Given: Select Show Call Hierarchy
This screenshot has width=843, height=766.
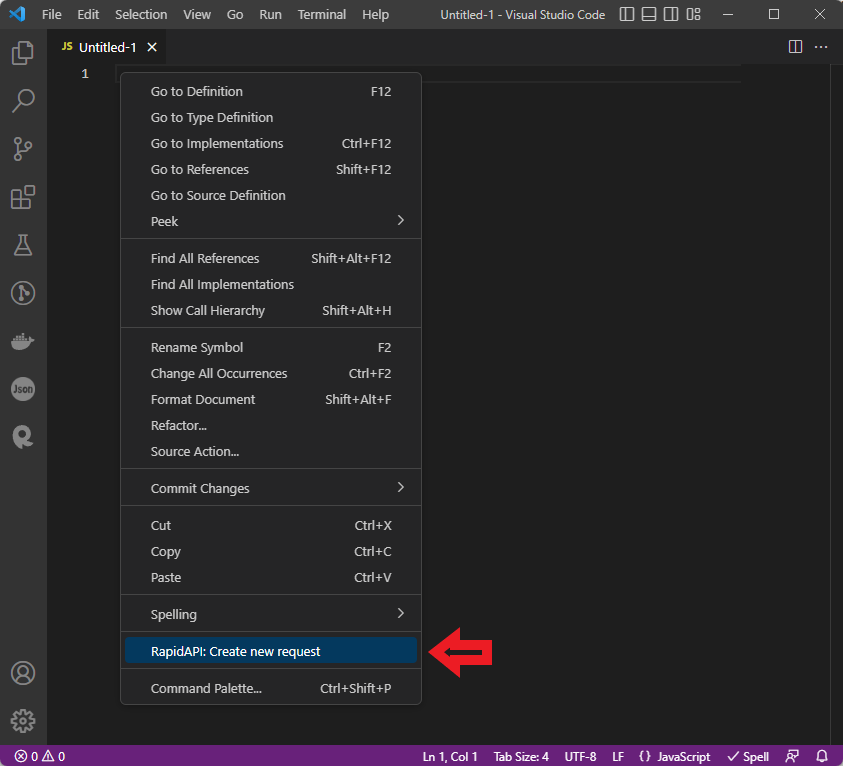Looking at the screenshot, I should 271,310.
